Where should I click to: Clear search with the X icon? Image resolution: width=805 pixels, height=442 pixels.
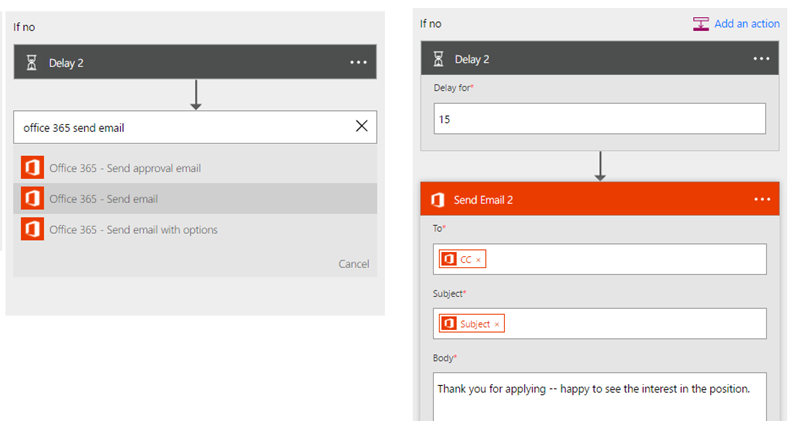(x=361, y=126)
